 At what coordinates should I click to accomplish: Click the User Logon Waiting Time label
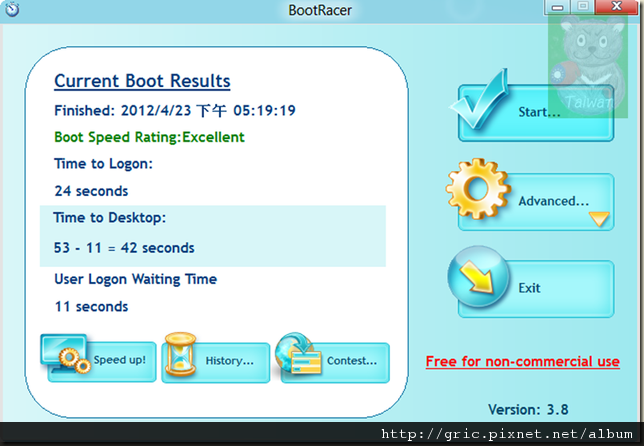click(136, 279)
